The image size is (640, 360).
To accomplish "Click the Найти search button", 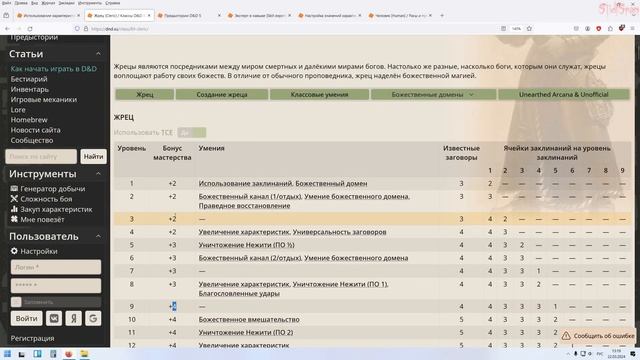I will tap(93, 156).
